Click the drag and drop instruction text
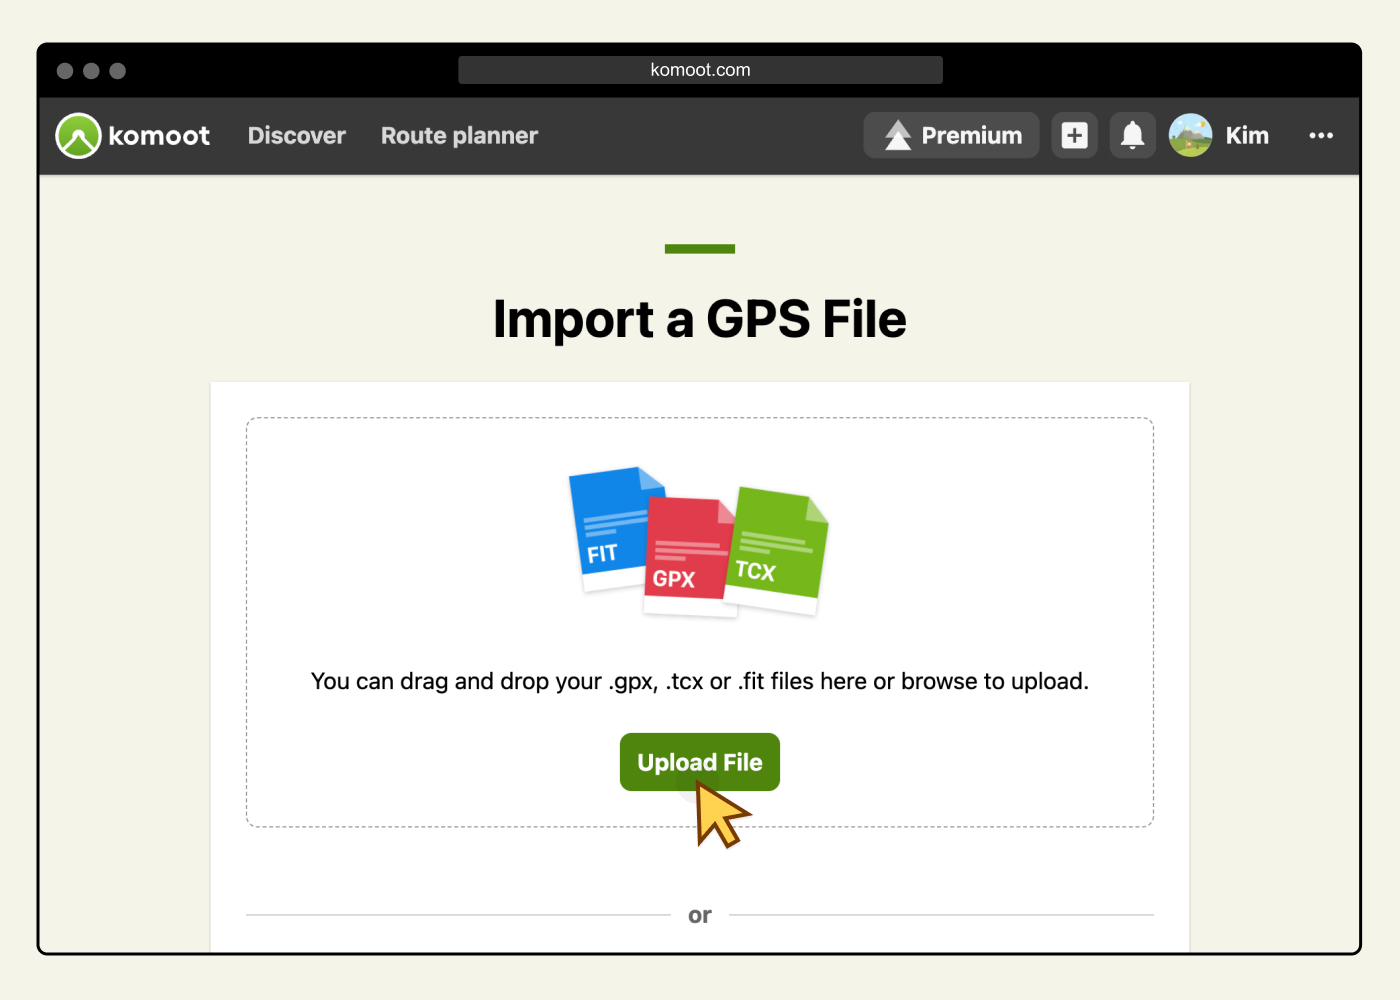 (x=699, y=682)
